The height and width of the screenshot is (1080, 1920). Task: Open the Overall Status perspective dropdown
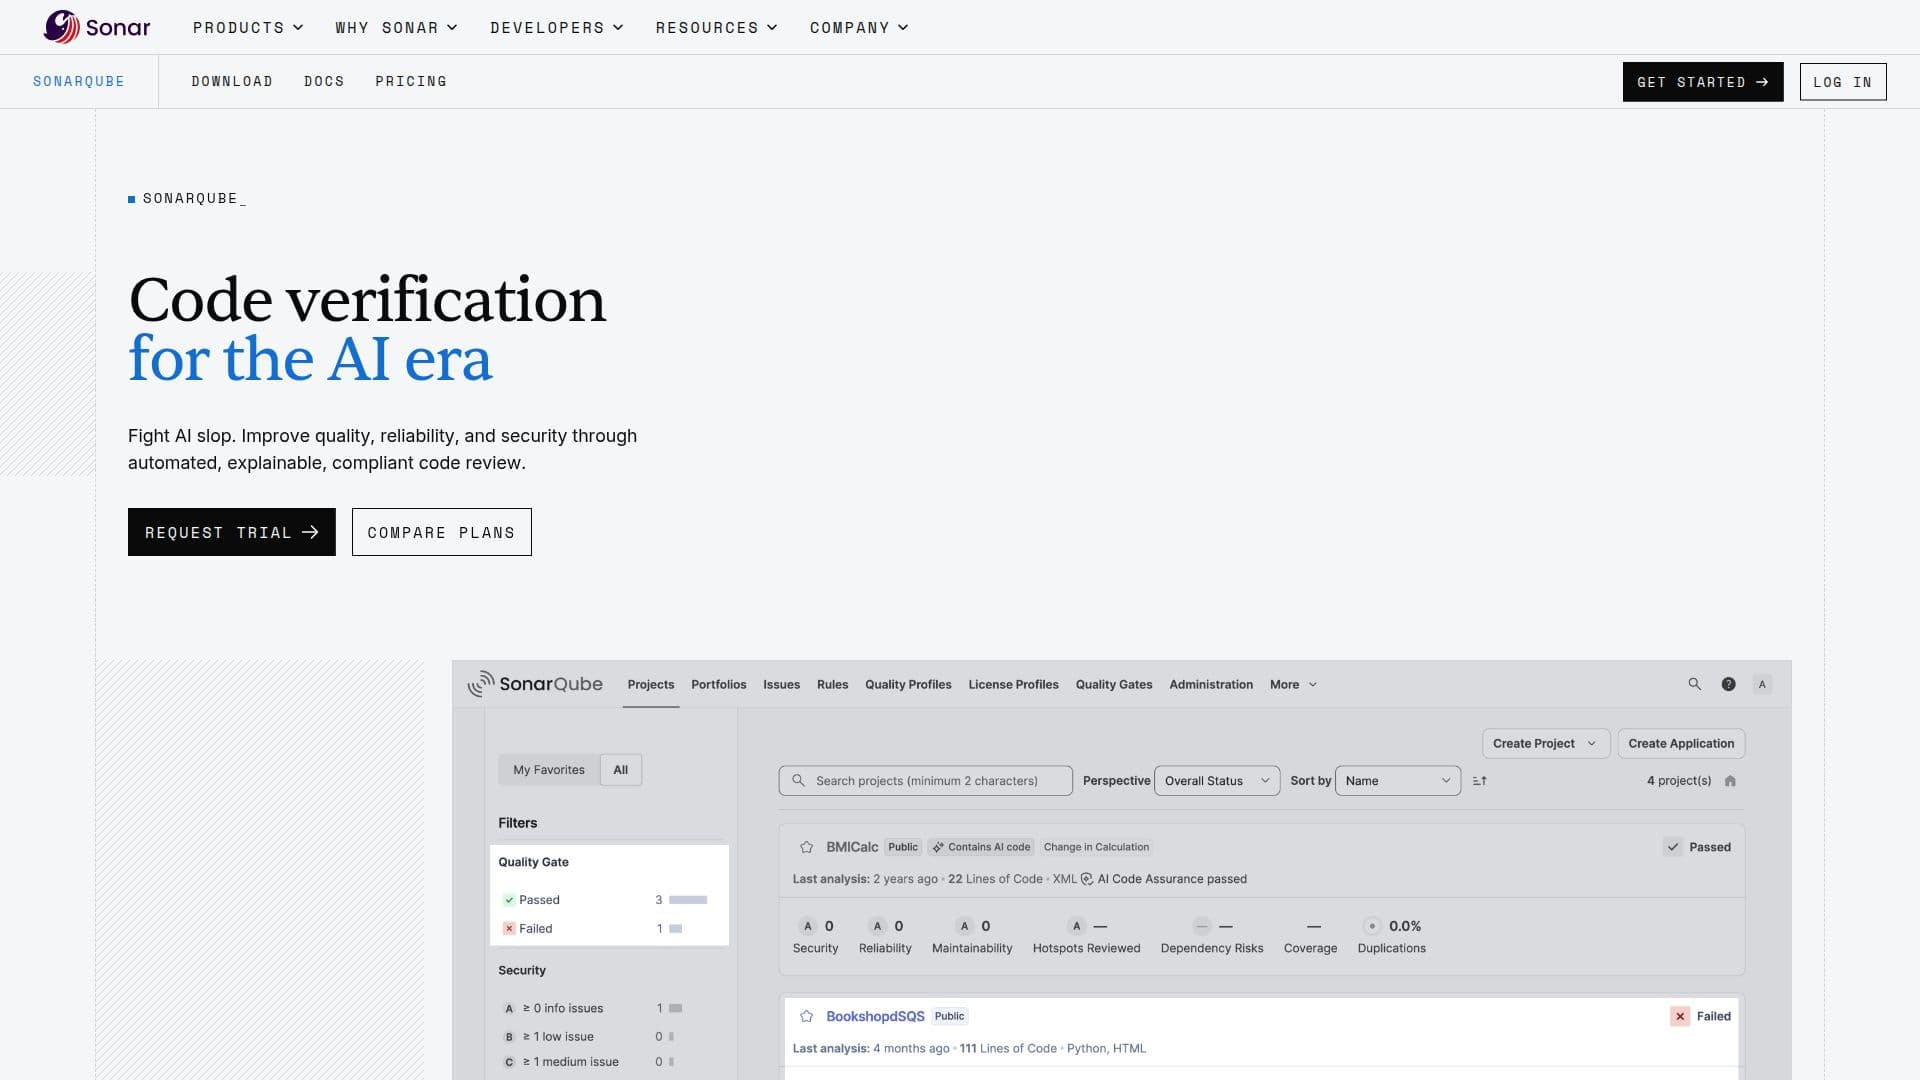1217,781
